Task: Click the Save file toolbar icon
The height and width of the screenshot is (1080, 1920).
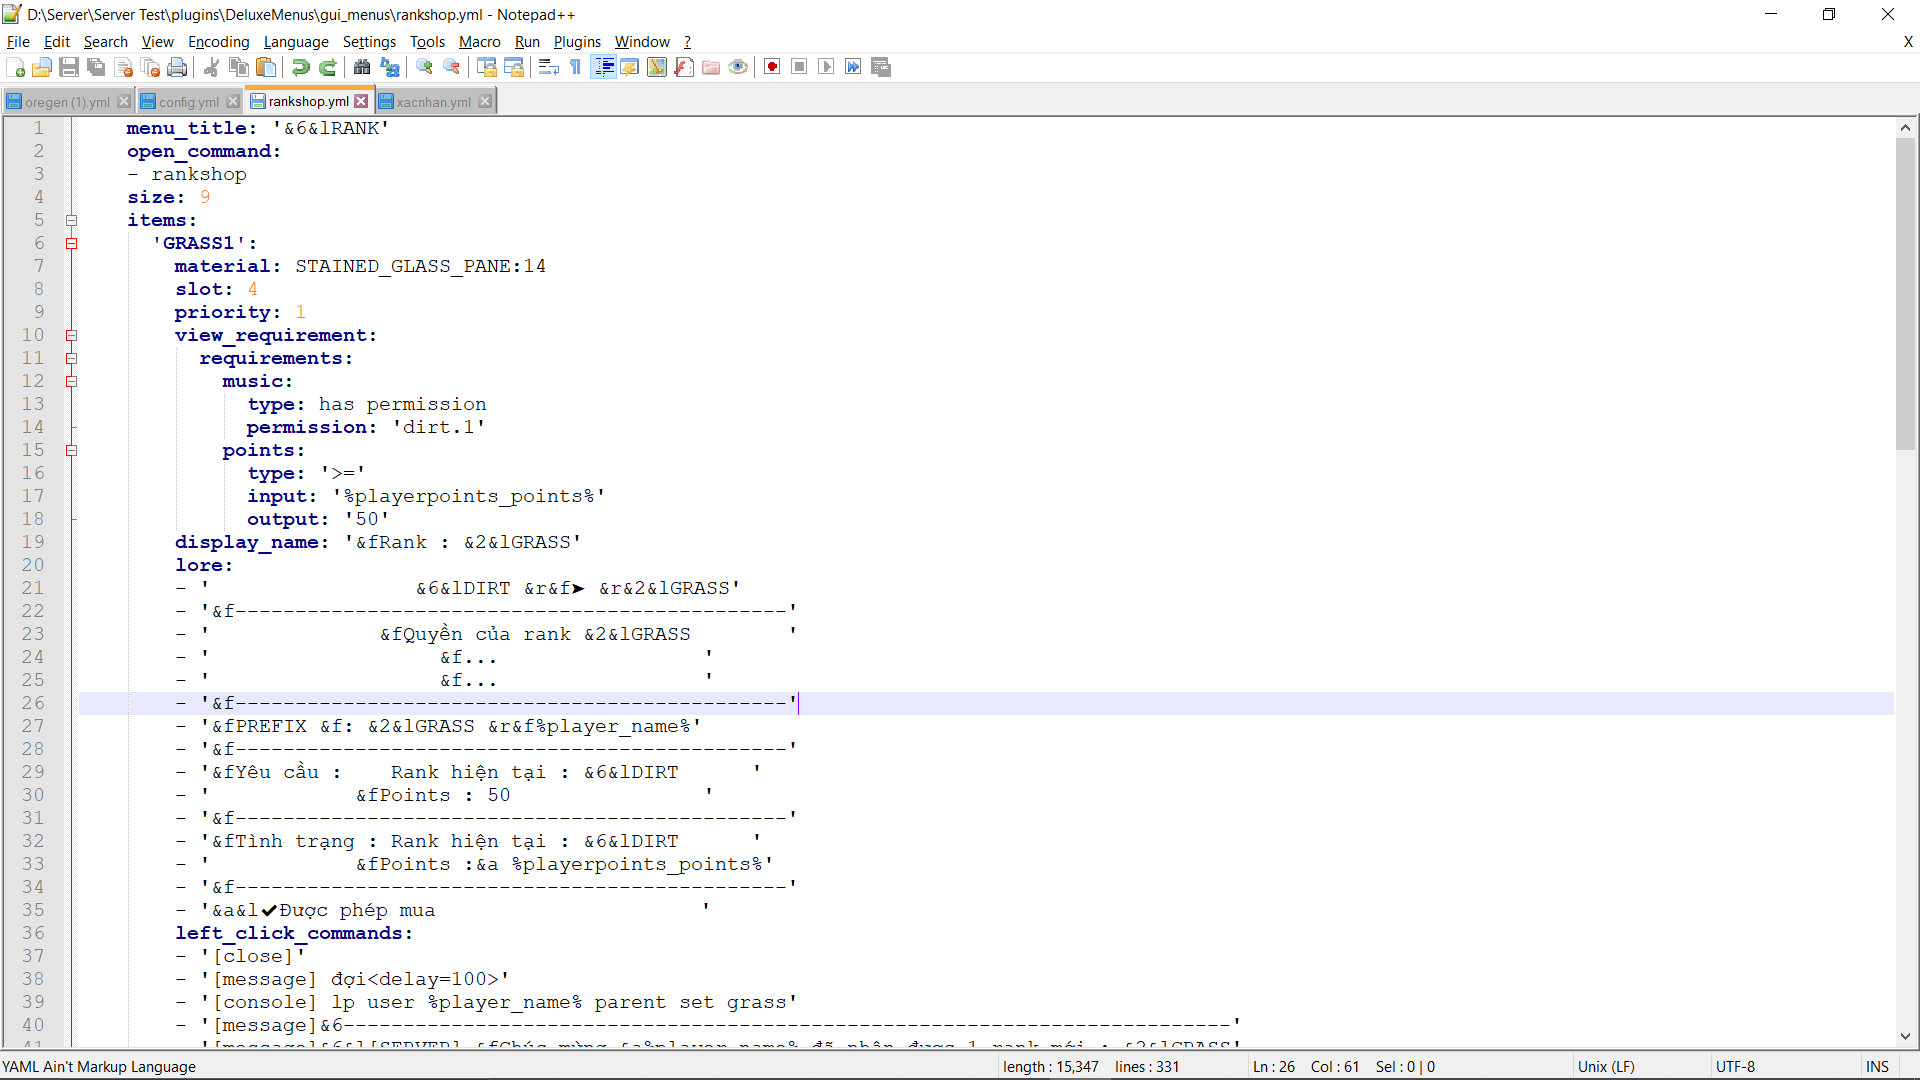Action: (69, 67)
